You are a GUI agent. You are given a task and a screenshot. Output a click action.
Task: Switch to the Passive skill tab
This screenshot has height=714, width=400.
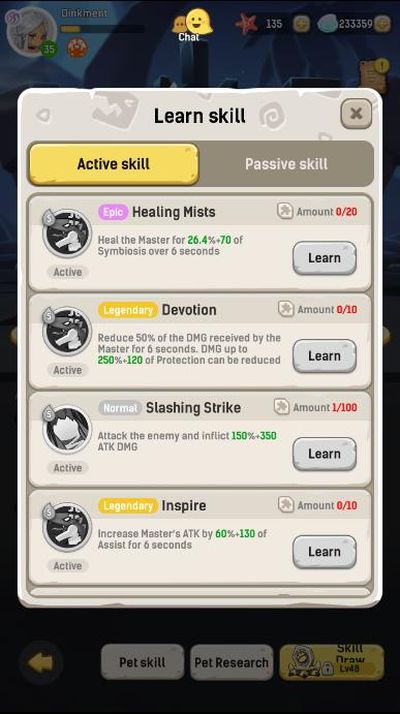pos(286,164)
